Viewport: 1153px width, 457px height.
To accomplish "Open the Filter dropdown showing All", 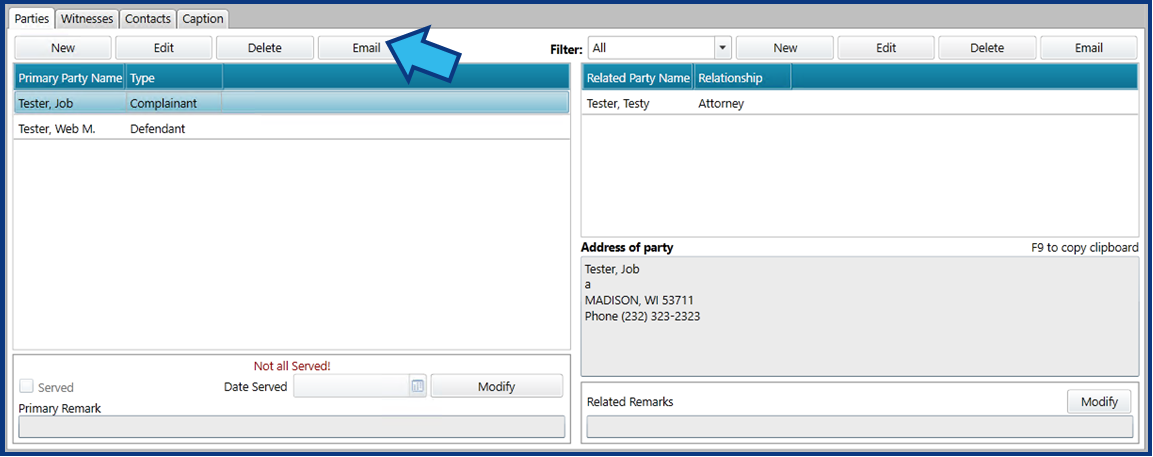I will tap(660, 48).
